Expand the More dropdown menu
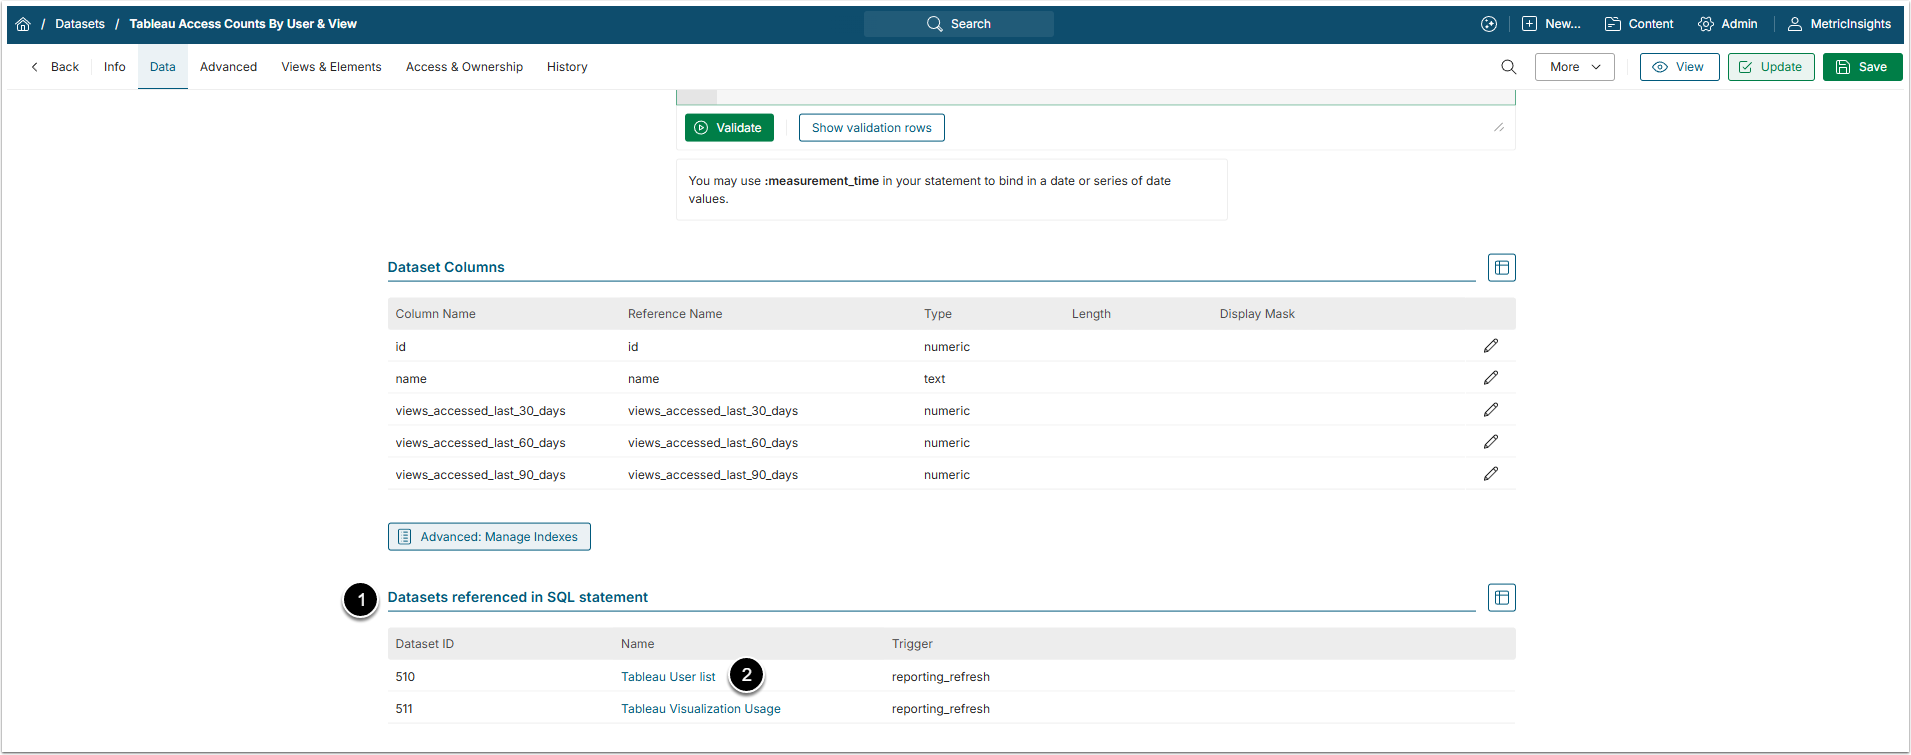Viewport: 1911px width, 755px height. point(1574,67)
